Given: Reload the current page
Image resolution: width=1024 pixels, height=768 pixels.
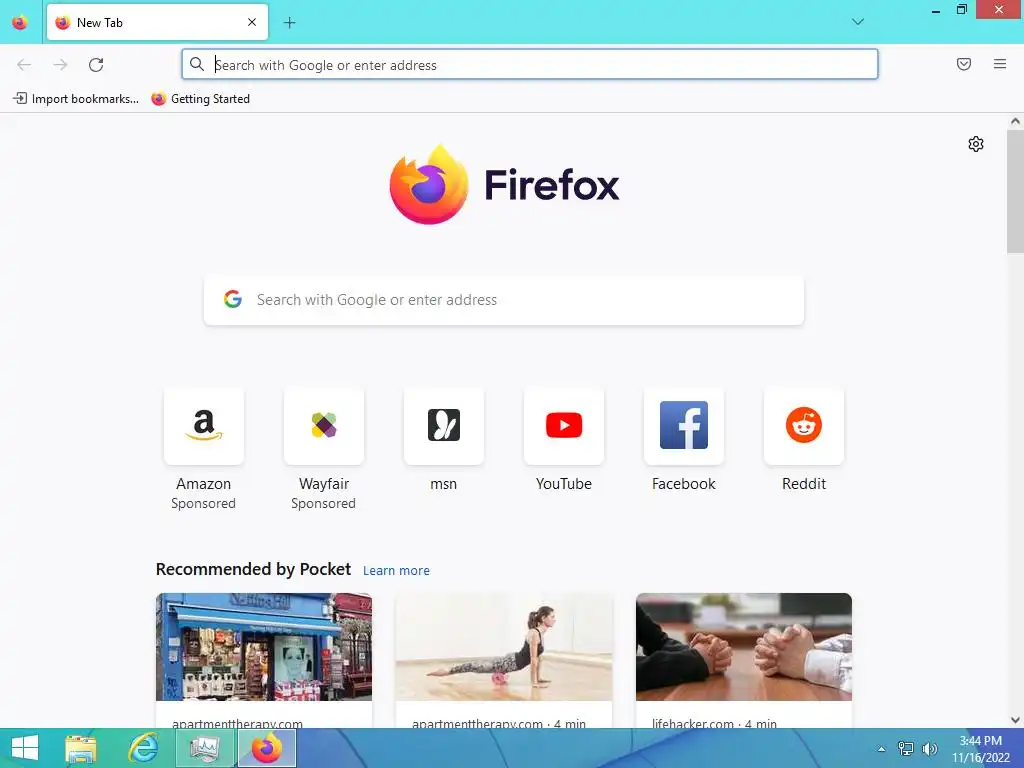Looking at the screenshot, I should (96, 65).
